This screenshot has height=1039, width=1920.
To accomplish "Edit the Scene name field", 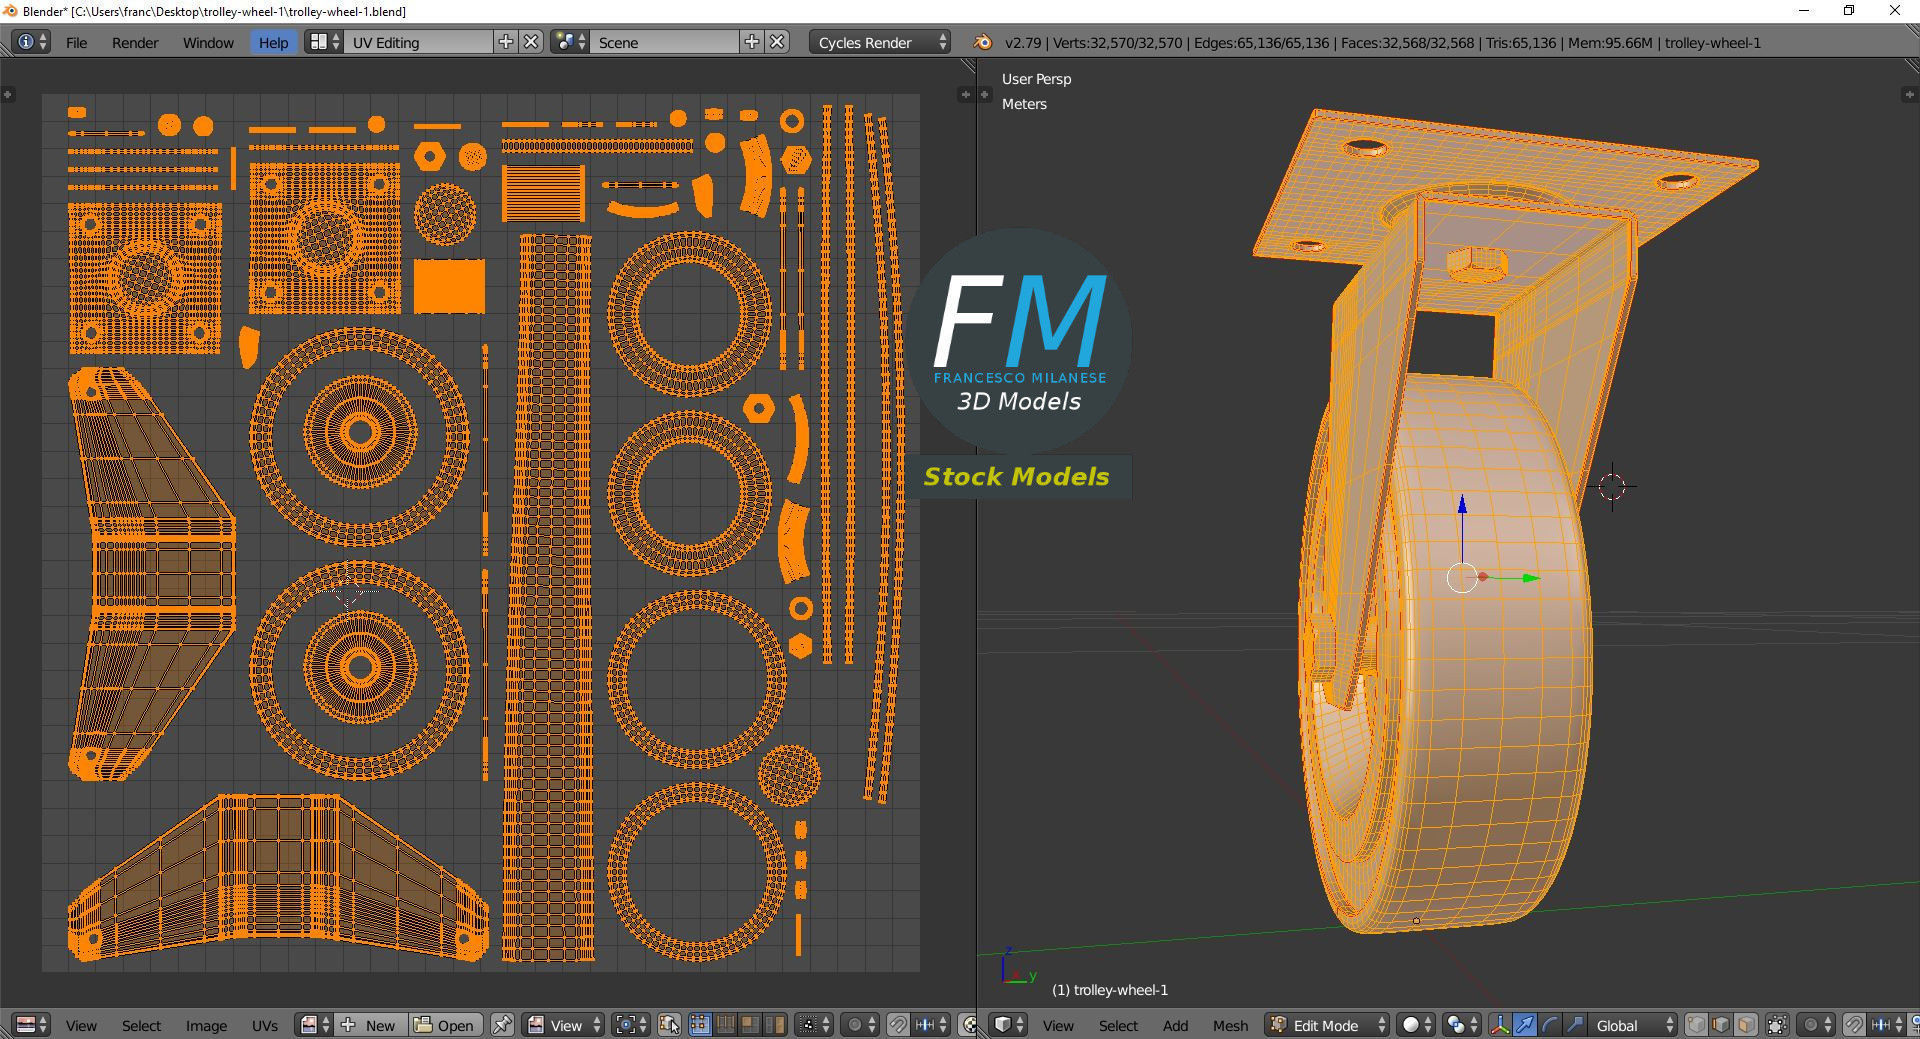I will [x=664, y=42].
